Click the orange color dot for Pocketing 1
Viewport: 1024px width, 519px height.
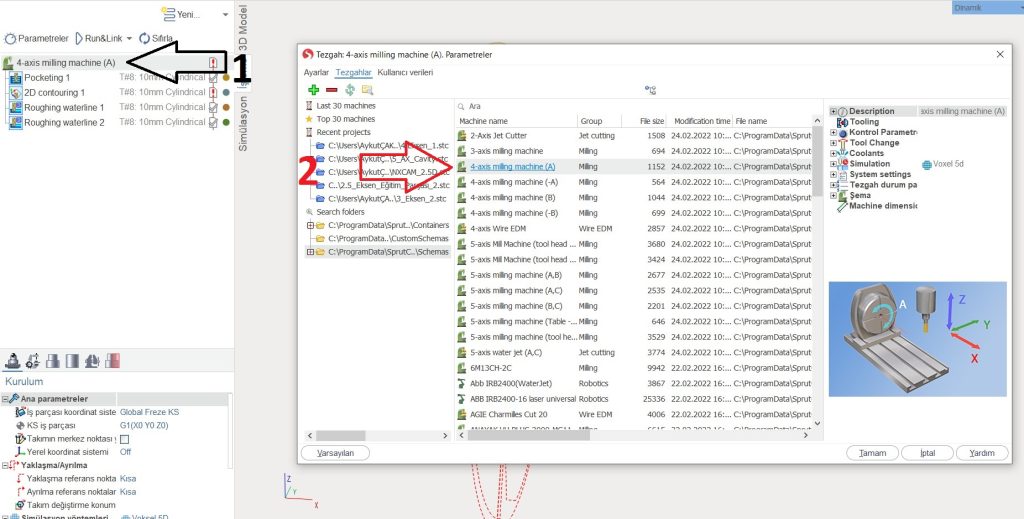(227, 78)
